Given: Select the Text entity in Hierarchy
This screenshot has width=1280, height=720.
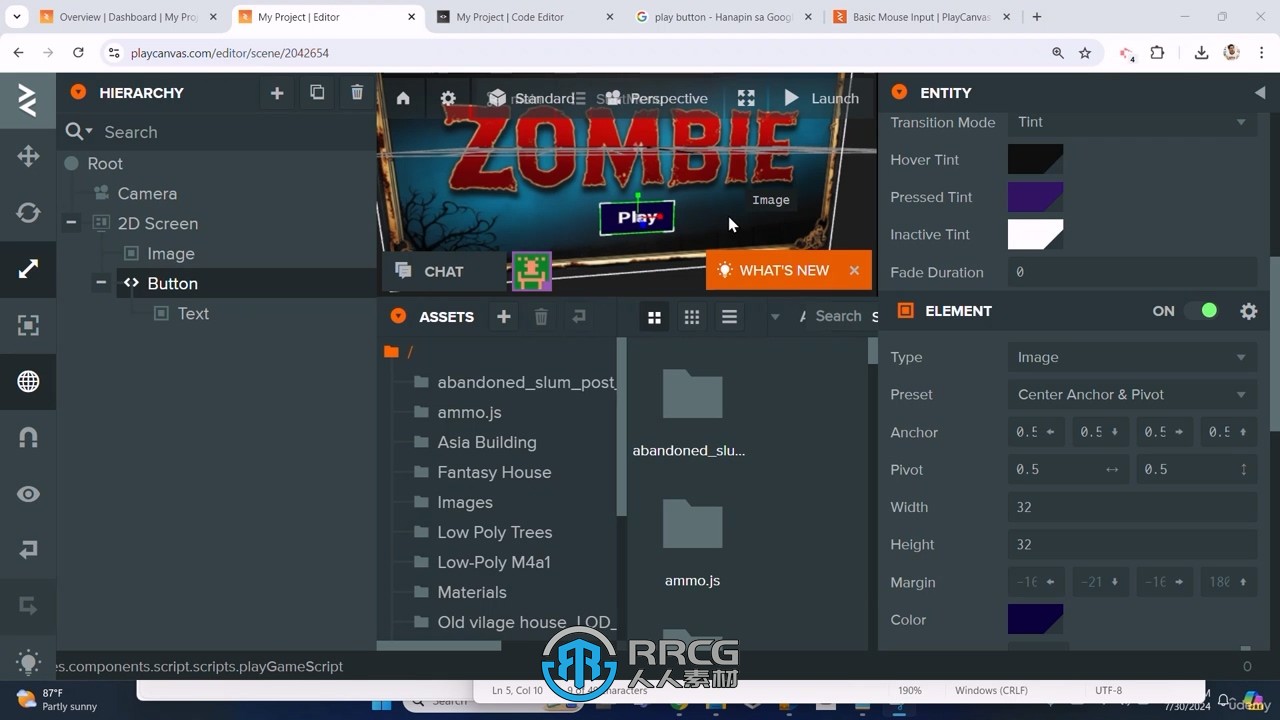Looking at the screenshot, I should coord(193,314).
